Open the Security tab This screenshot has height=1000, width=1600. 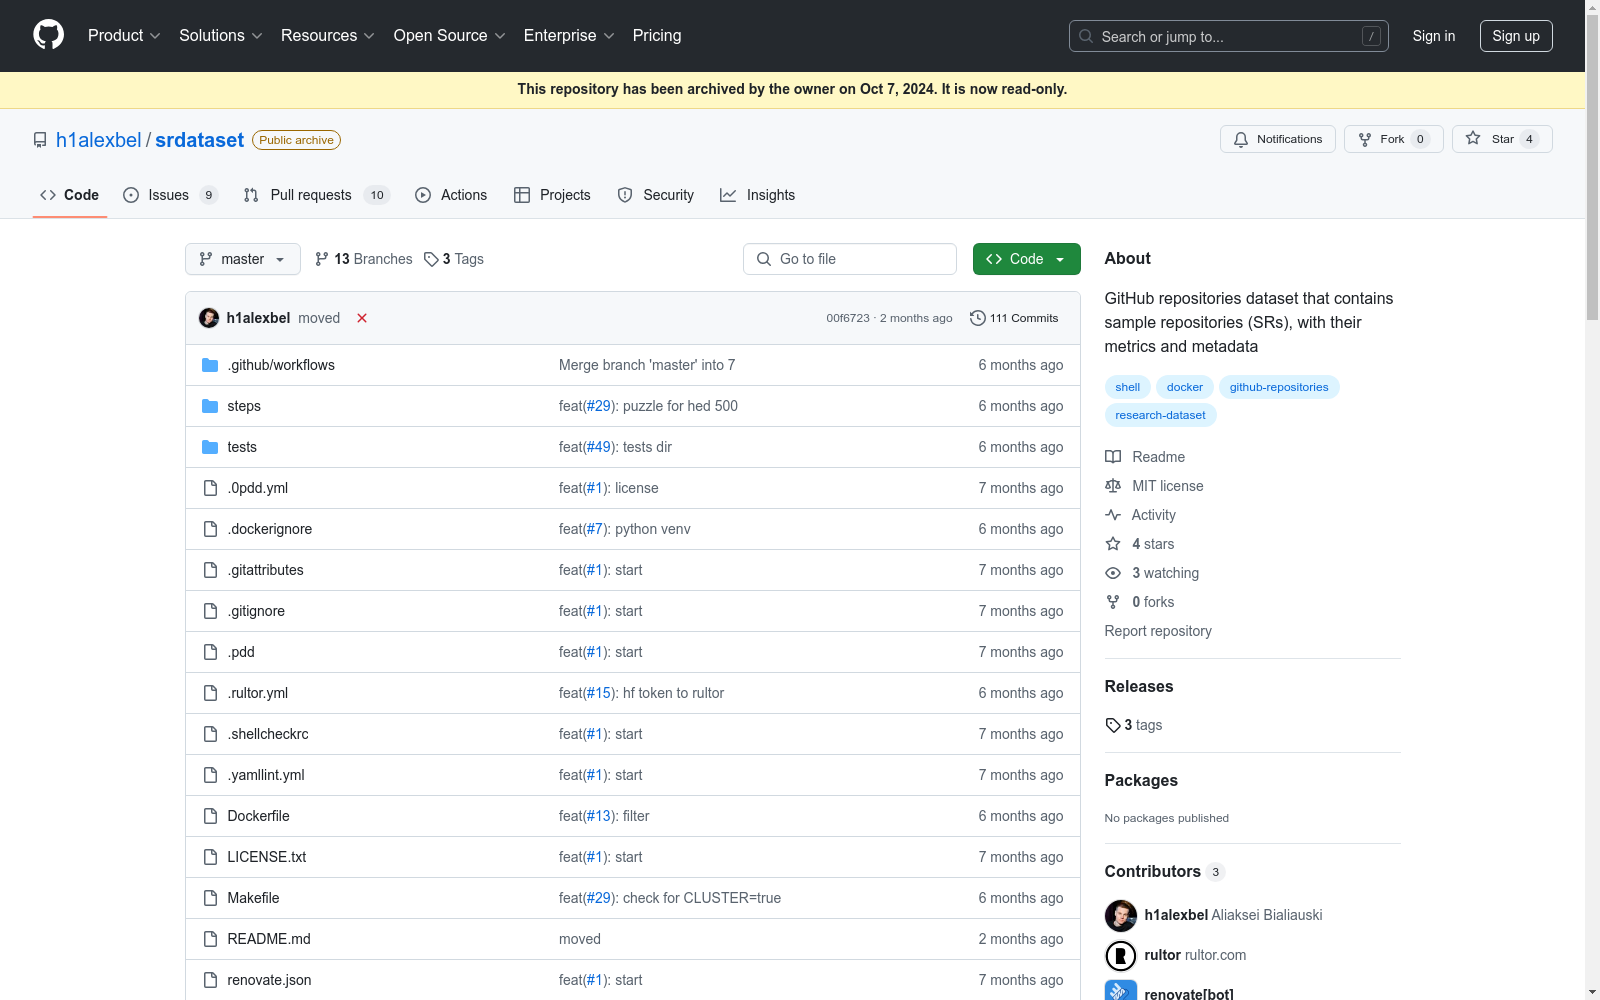click(656, 195)
